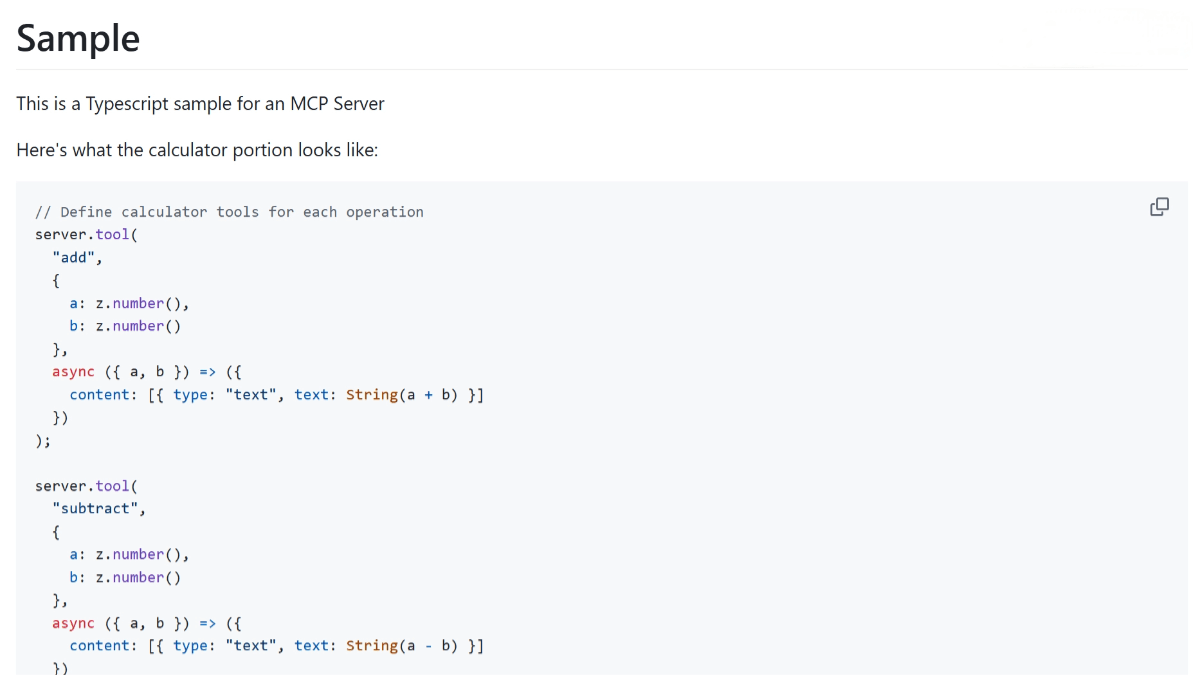The height and width of the screenshot is (675, 1200).
Task: Click 'a: z.number(),' in the subtract tool
Action: [x=129, y=554]
